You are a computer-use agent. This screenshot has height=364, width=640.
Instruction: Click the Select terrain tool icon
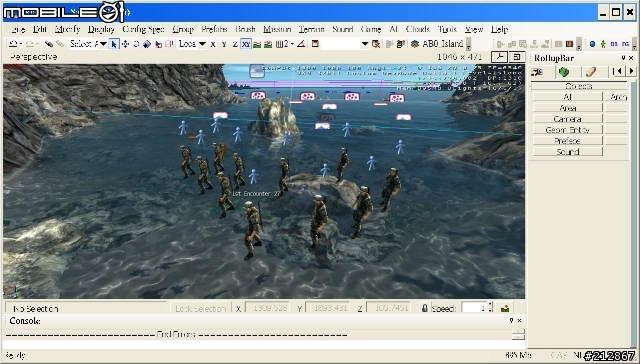(x=158, y=44)
